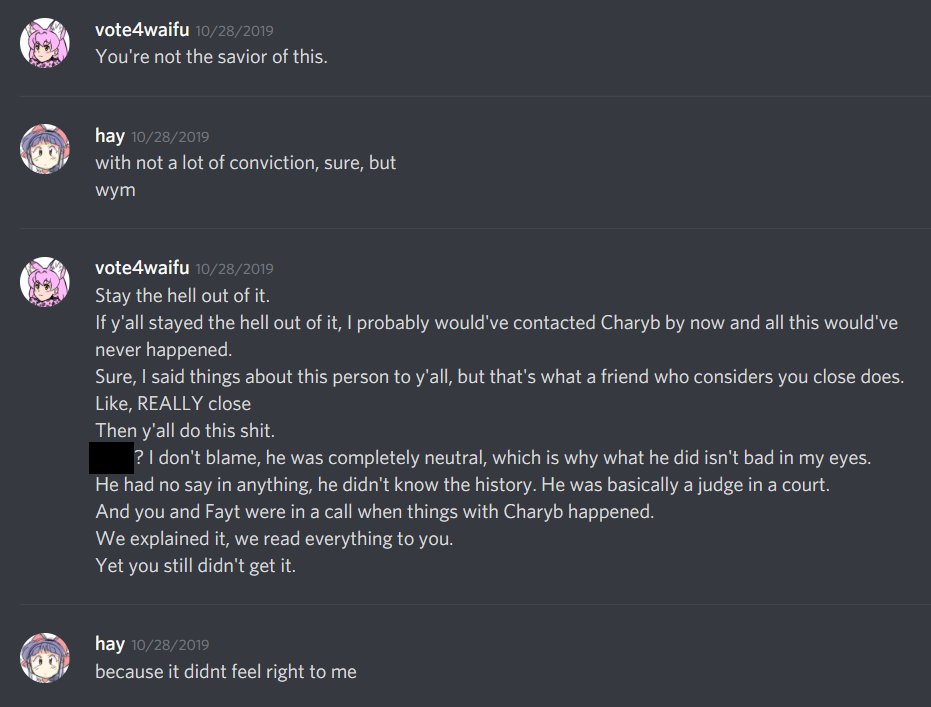Select the line "Yet you still didn't get it."
Image resolution: width=931 pixels, height=707 pixels.
coord(194,566)
